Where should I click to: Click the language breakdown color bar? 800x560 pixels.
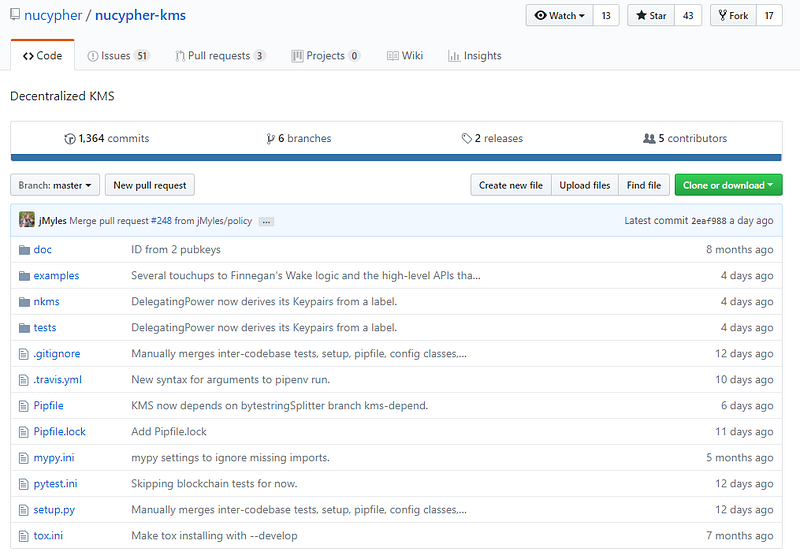click(x=396, y=158)
